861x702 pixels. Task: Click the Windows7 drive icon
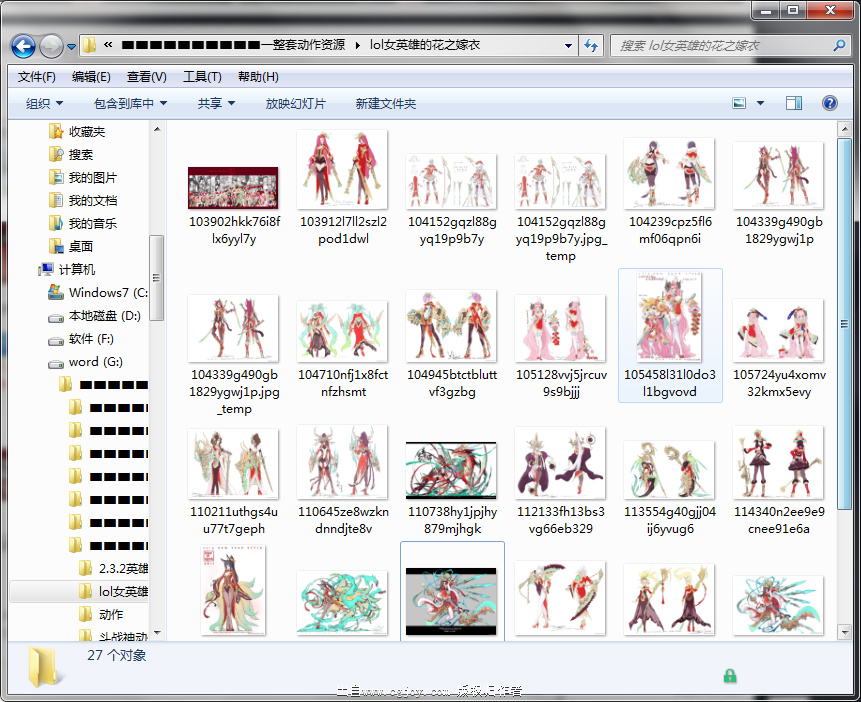55,293
